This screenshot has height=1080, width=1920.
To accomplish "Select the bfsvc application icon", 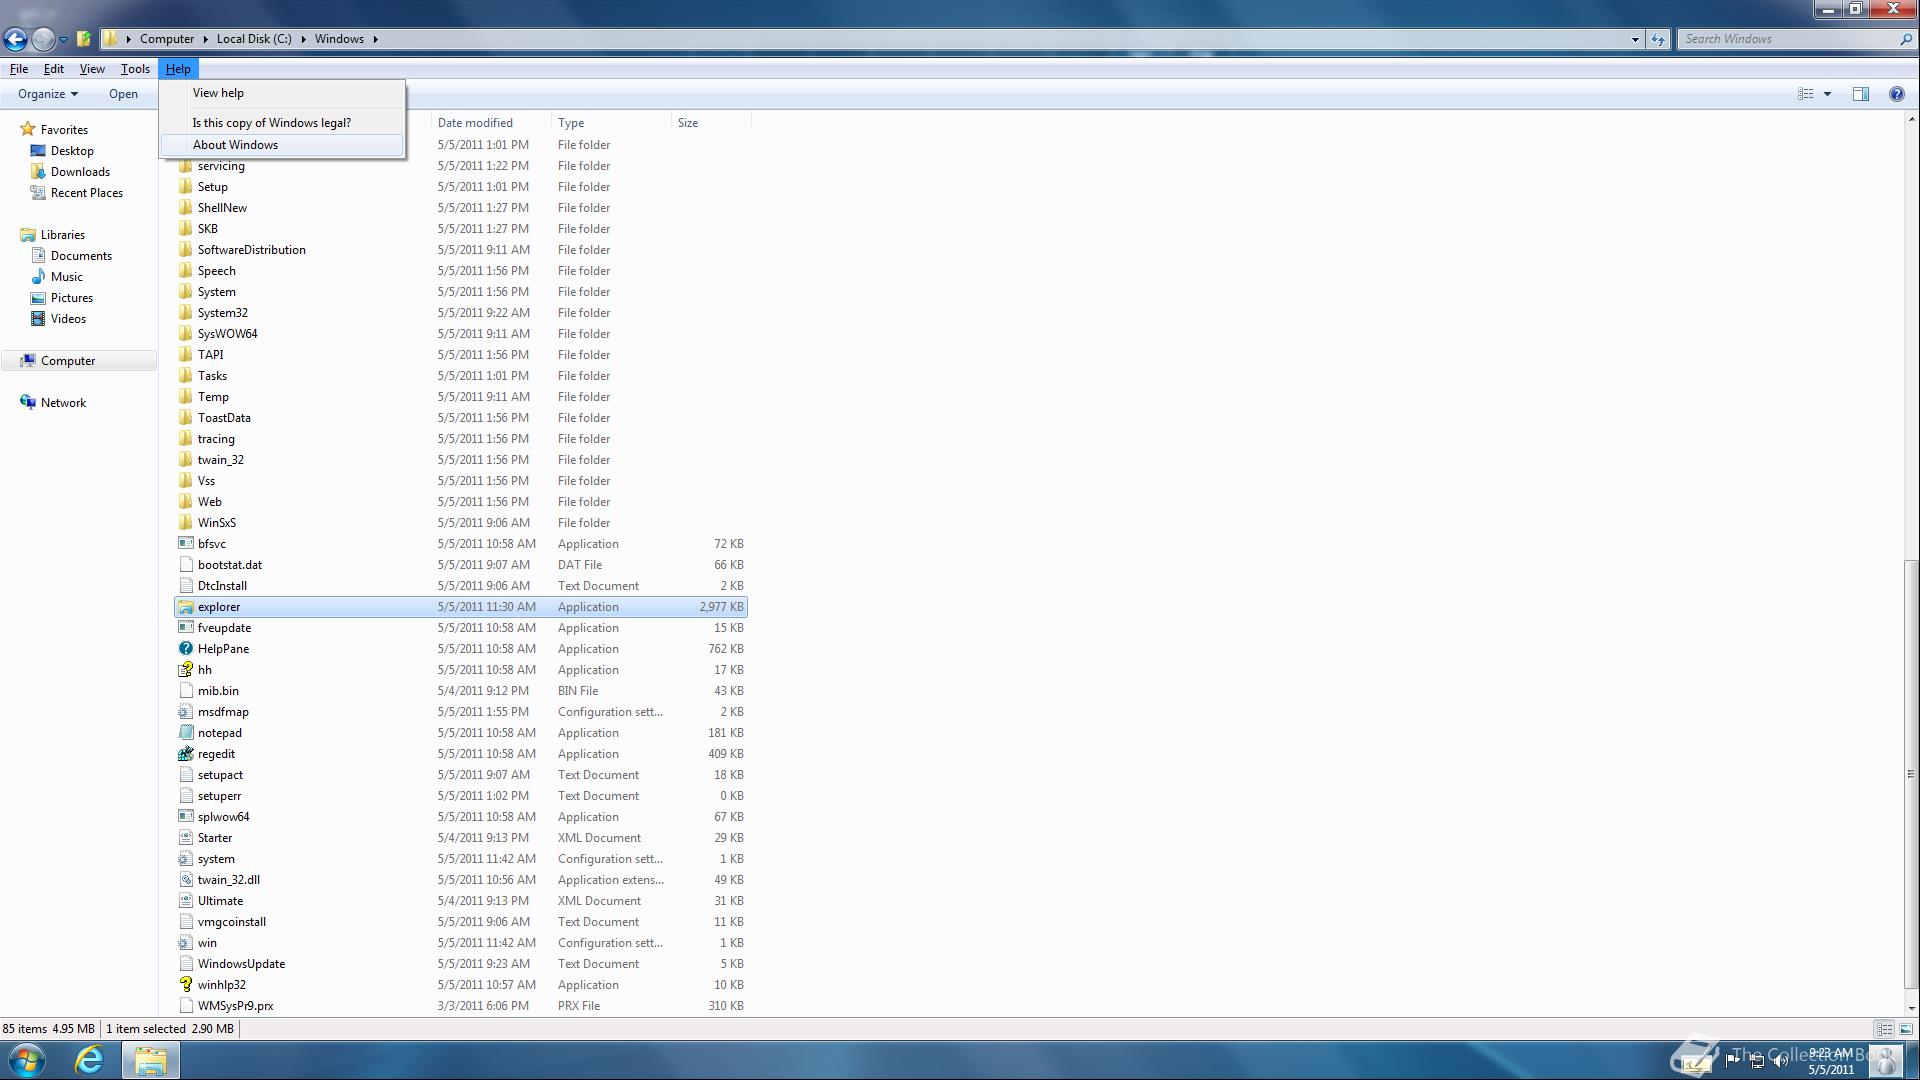I will 185,544.
